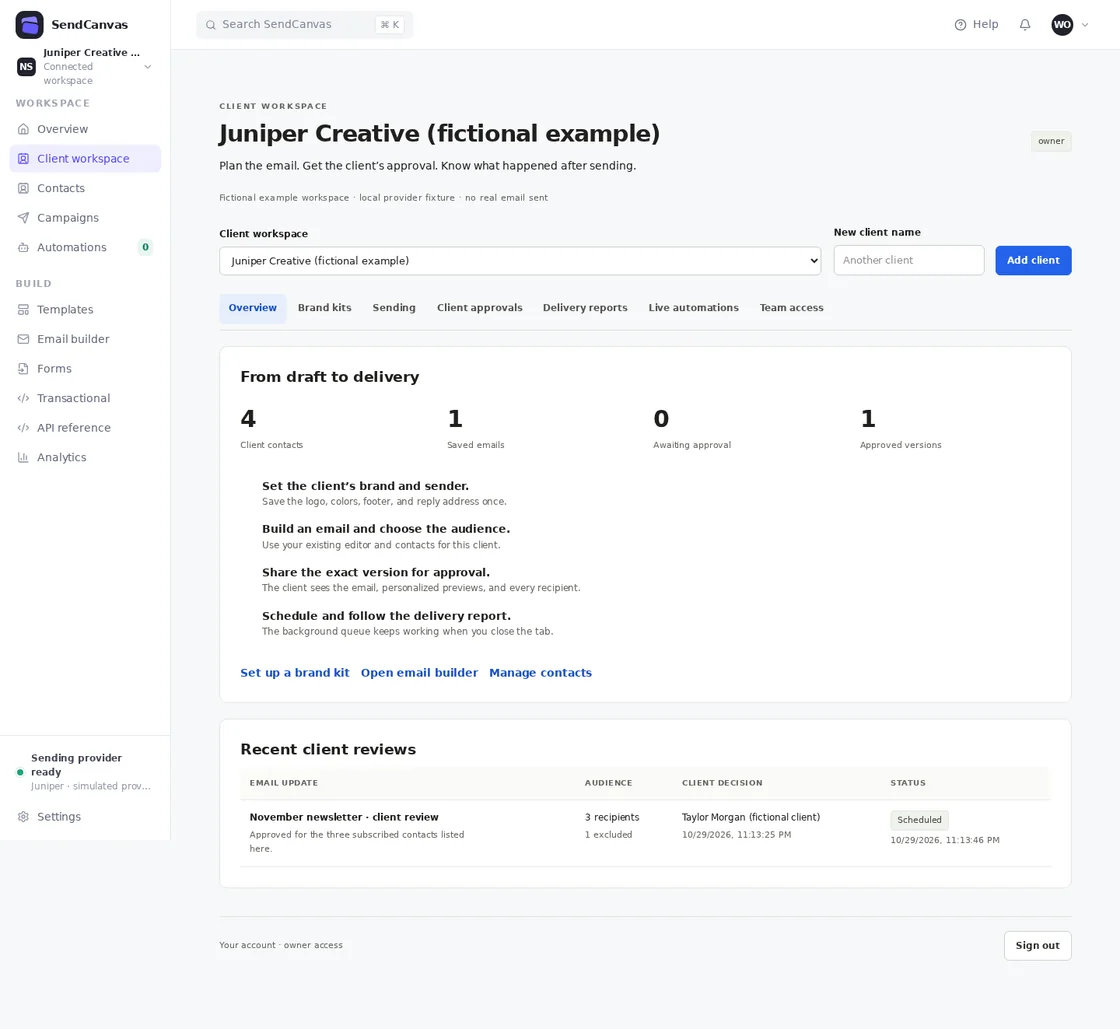Click 'Share the exact version for approval.' step
The width and height of the screenshot is (1120, 1029).
[376, 573]
